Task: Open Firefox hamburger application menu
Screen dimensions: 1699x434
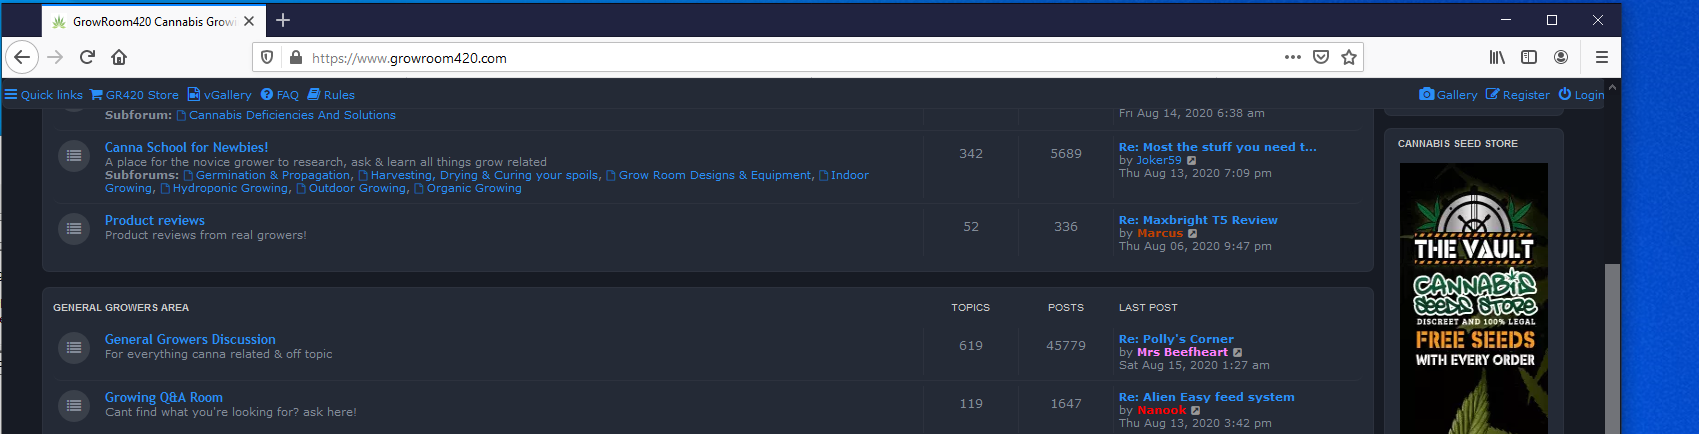Action: click(x=1601, y=57)
